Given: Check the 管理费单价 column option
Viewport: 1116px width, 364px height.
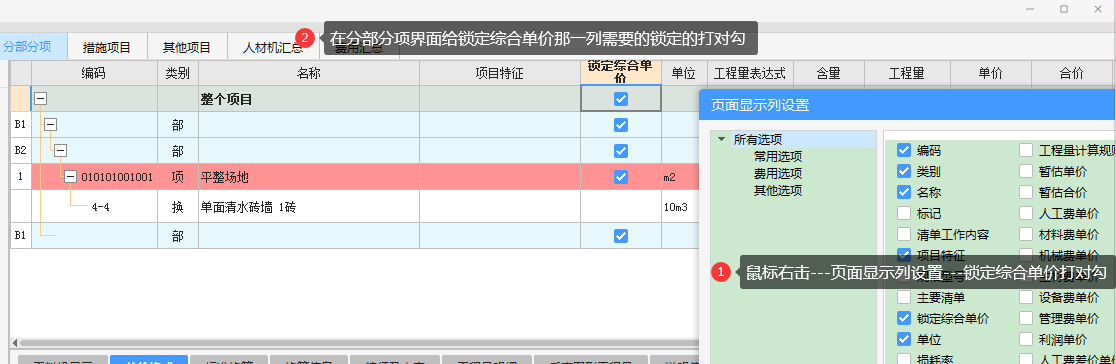Looking at the screenshot, I should click(x=1026, y=318).
